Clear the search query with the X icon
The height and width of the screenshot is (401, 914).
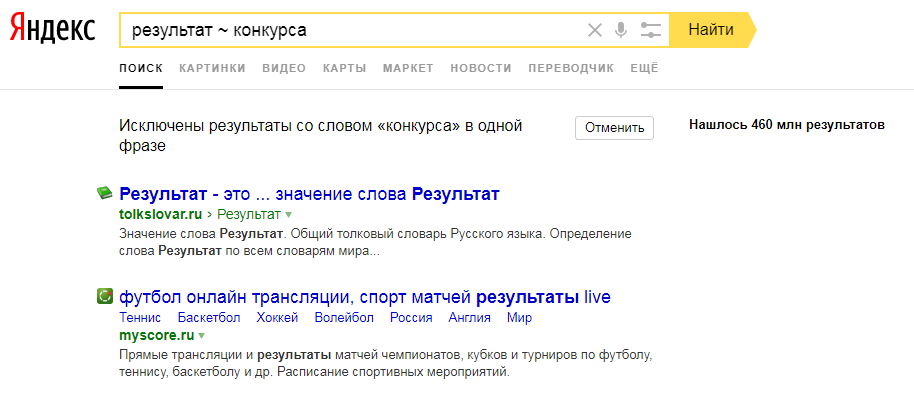595,30
